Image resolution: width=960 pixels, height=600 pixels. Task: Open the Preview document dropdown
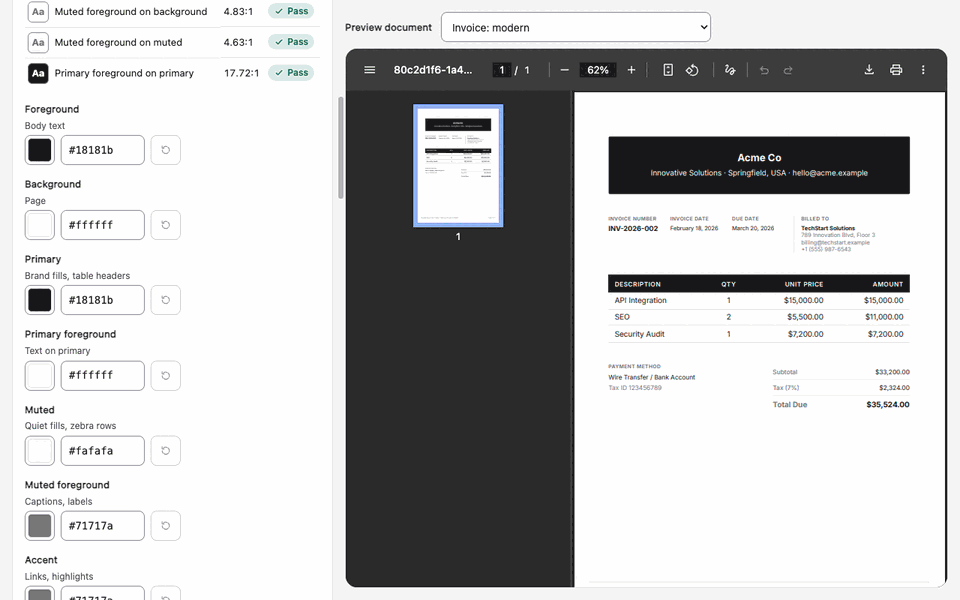(x=576, y=28)
